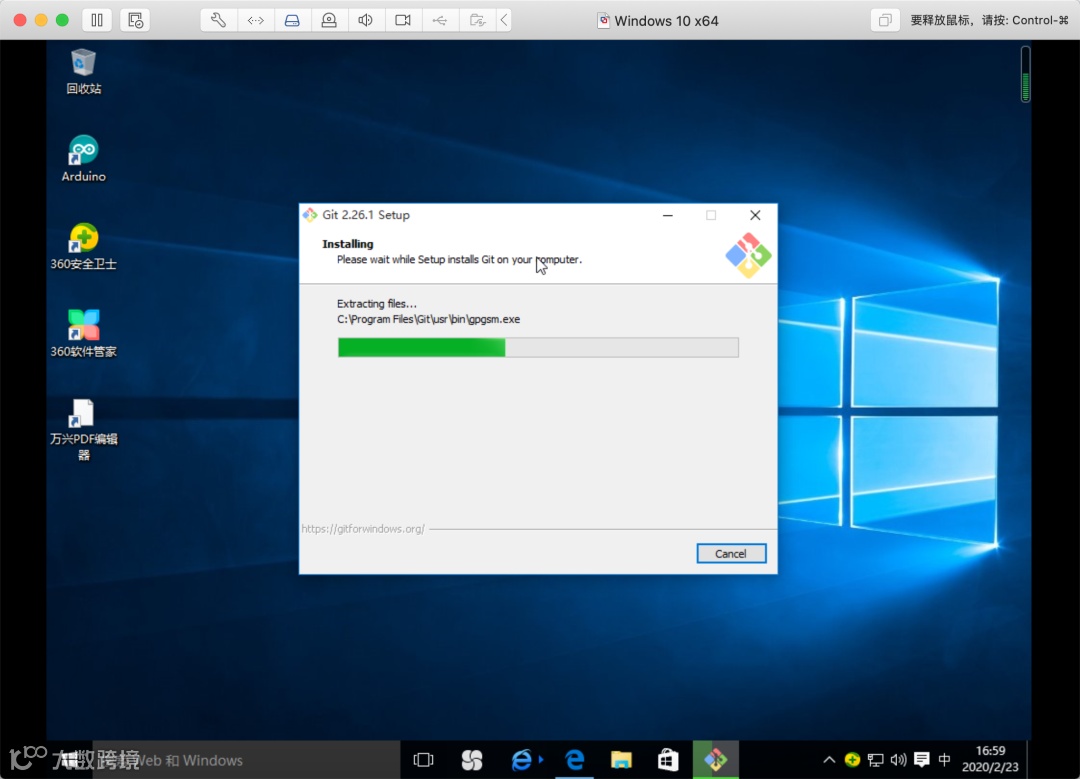The height and width of the screenshot is (779, 1080).
Task: Select the 360安全卫士 desktop shortcut
Action: tap(83, 246)
